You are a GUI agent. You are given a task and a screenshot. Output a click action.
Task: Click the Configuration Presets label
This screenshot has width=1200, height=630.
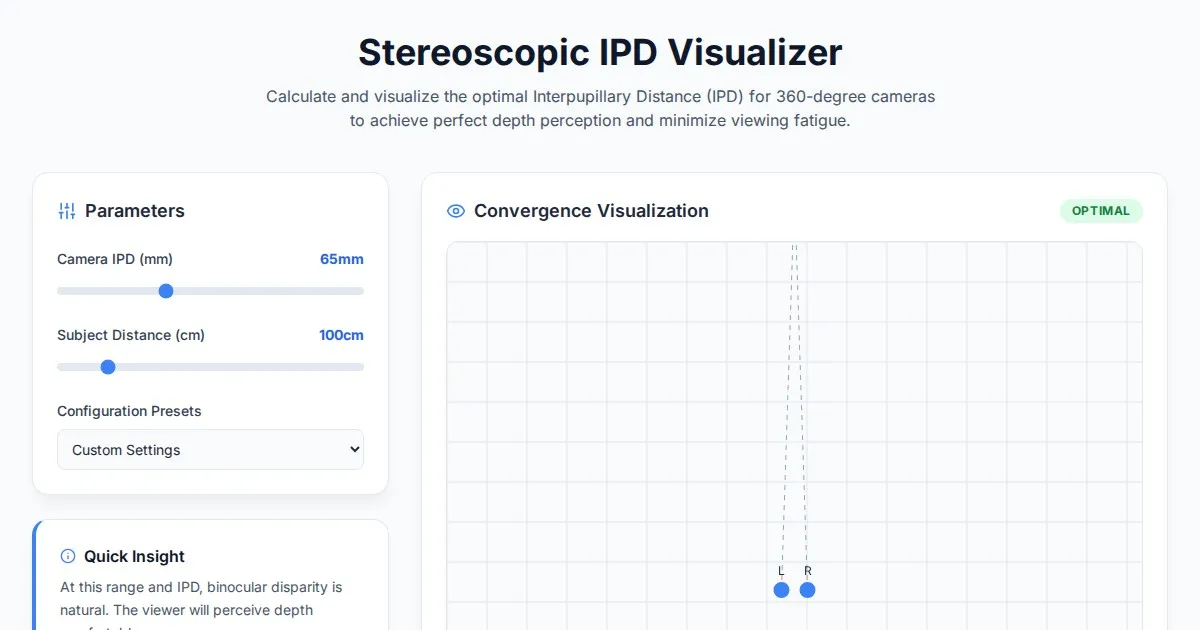point(129,411)
